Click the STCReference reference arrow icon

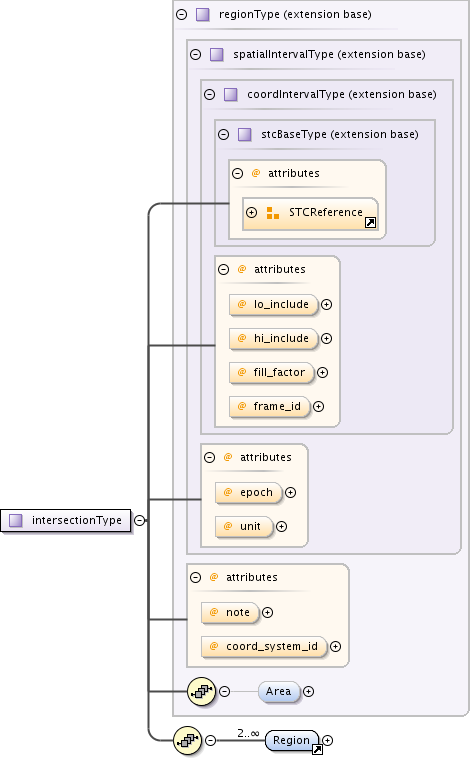(x=371, y=222)
